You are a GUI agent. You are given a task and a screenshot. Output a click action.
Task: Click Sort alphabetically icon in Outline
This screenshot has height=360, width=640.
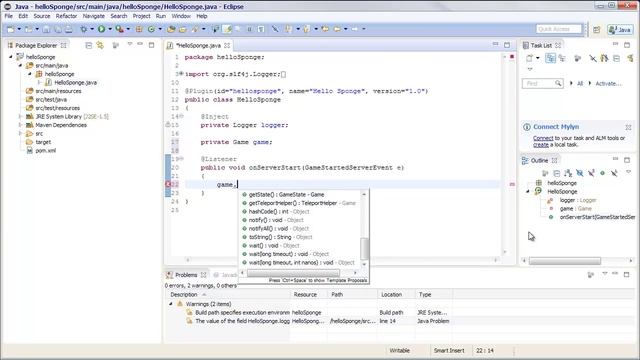568,173
